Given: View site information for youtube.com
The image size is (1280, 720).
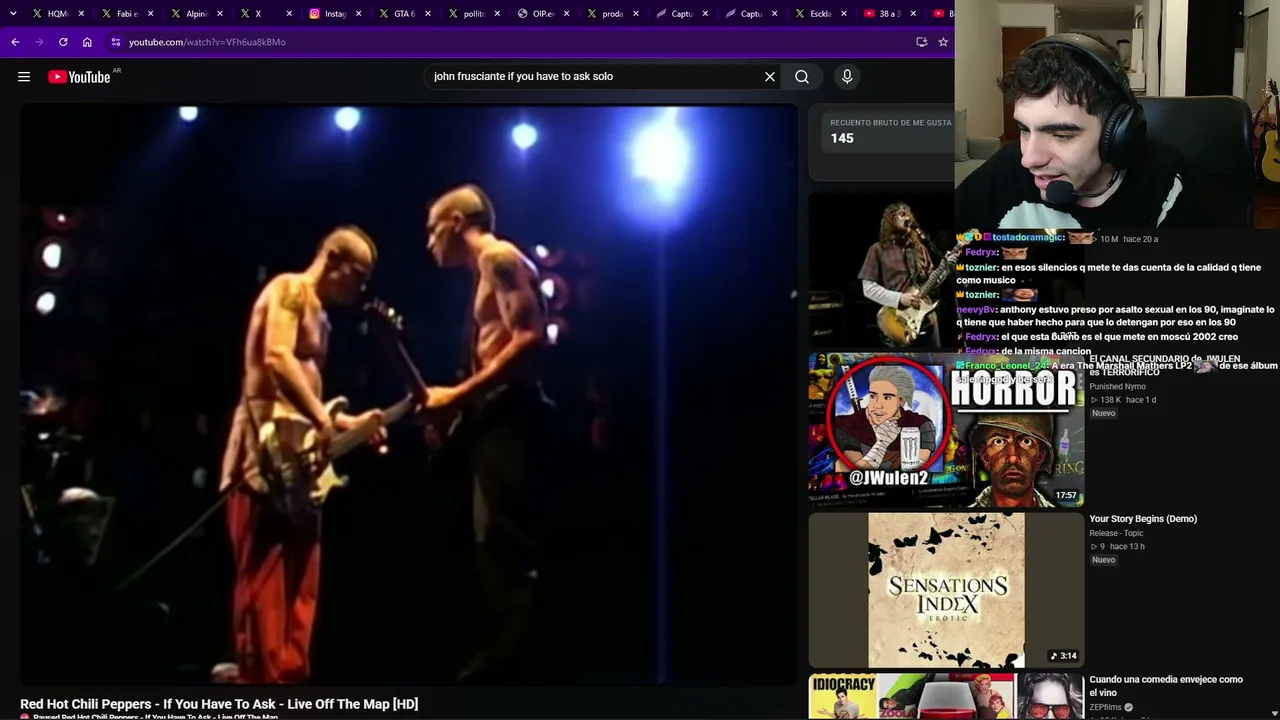Looking at the screenshot, I should (x=116, y=42).
